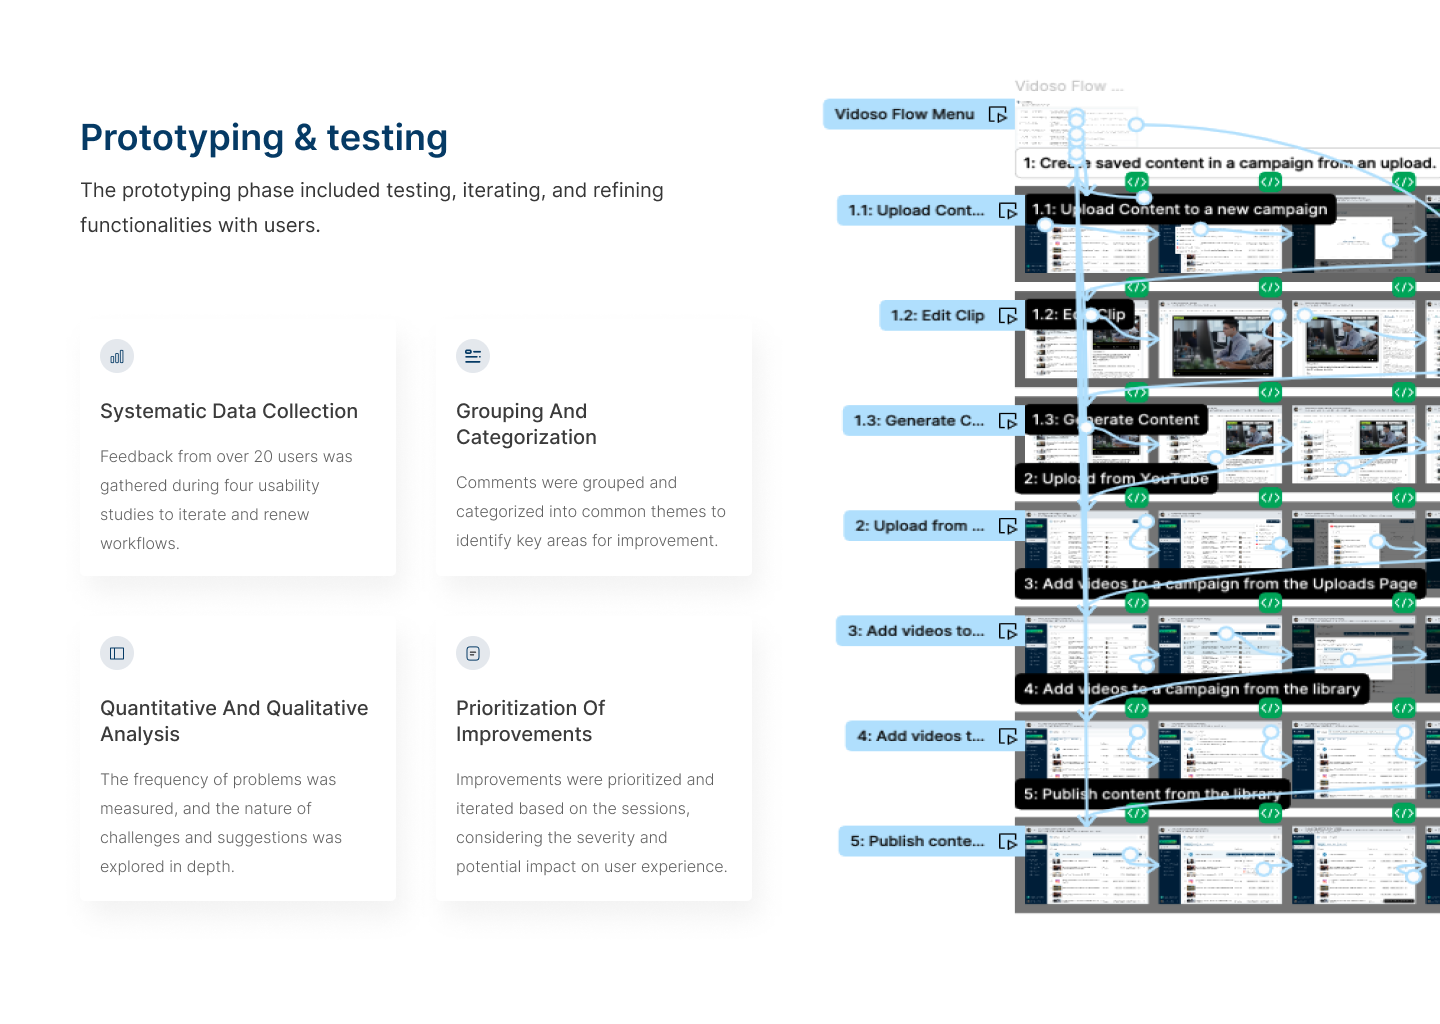
Task: Click the 4: Add videos from the library frame label
Action: pyautogui.click(x=1191, y=689)
